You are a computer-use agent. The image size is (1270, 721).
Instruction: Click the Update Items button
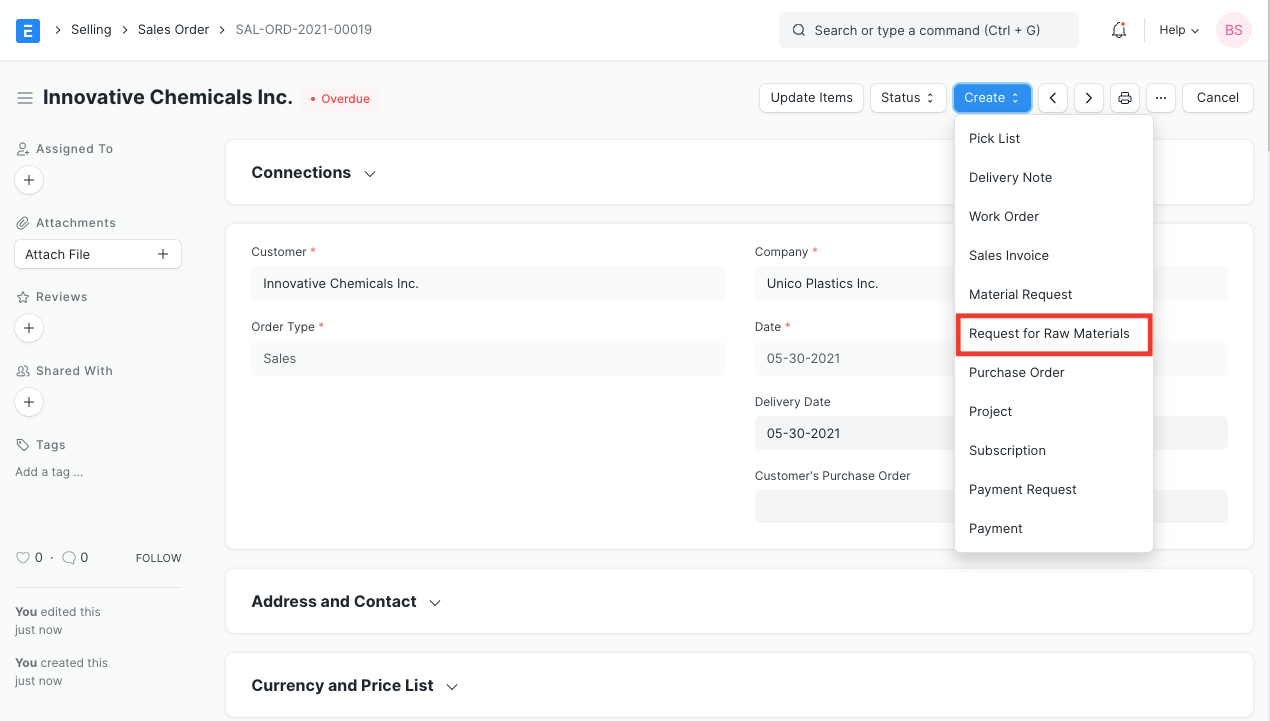(x=811, y=98)
